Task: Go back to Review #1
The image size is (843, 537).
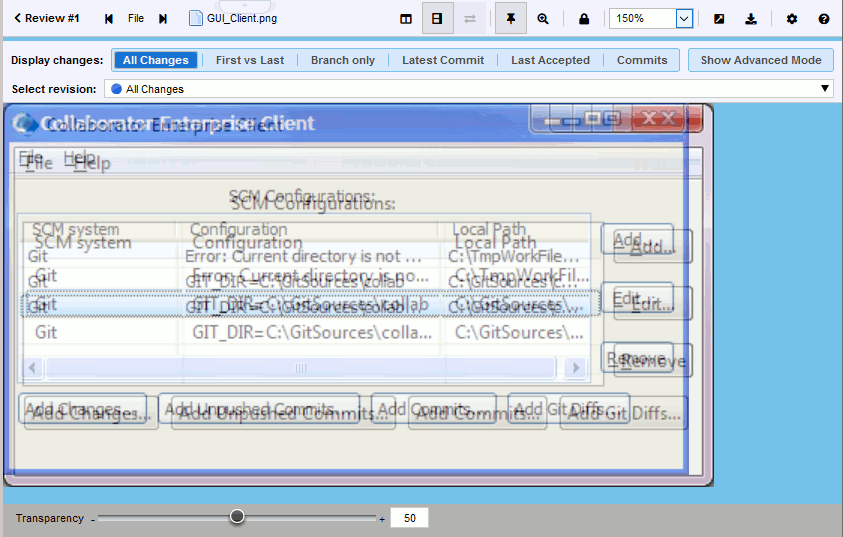Action: click(x=46, y=18)
